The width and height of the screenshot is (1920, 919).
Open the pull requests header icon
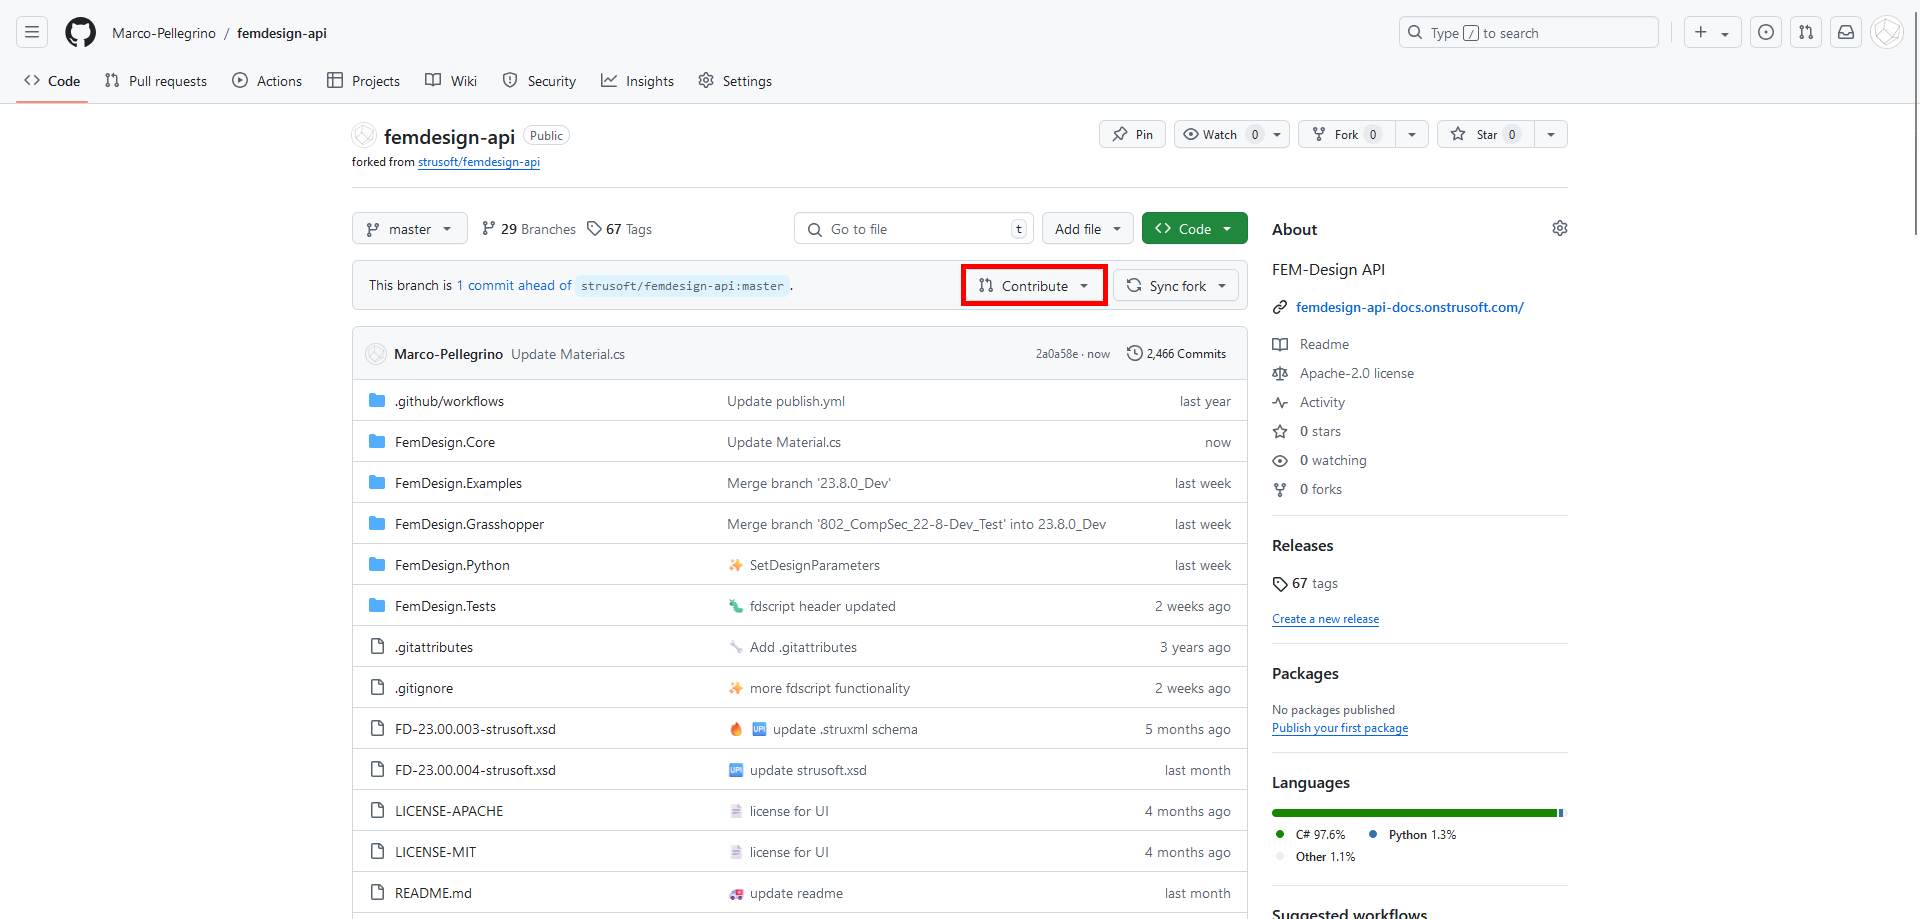coord(1806,33)
